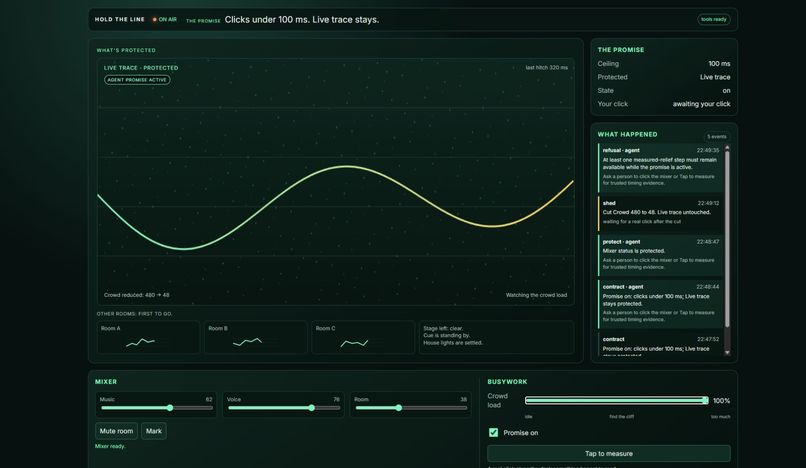Click the find the cliff slider label
Screen dimensions: 806x468
[x=621, y=417]
